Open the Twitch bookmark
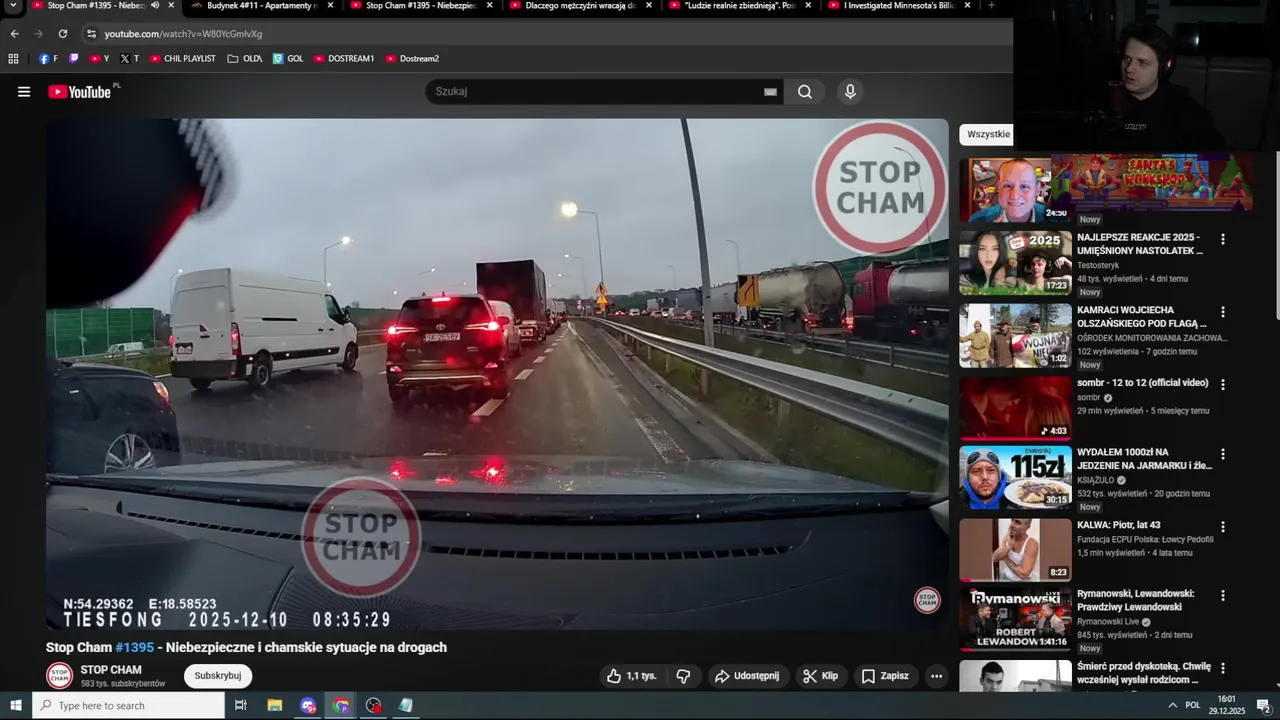The image size is (1280, 720). [x=73, y=59]
